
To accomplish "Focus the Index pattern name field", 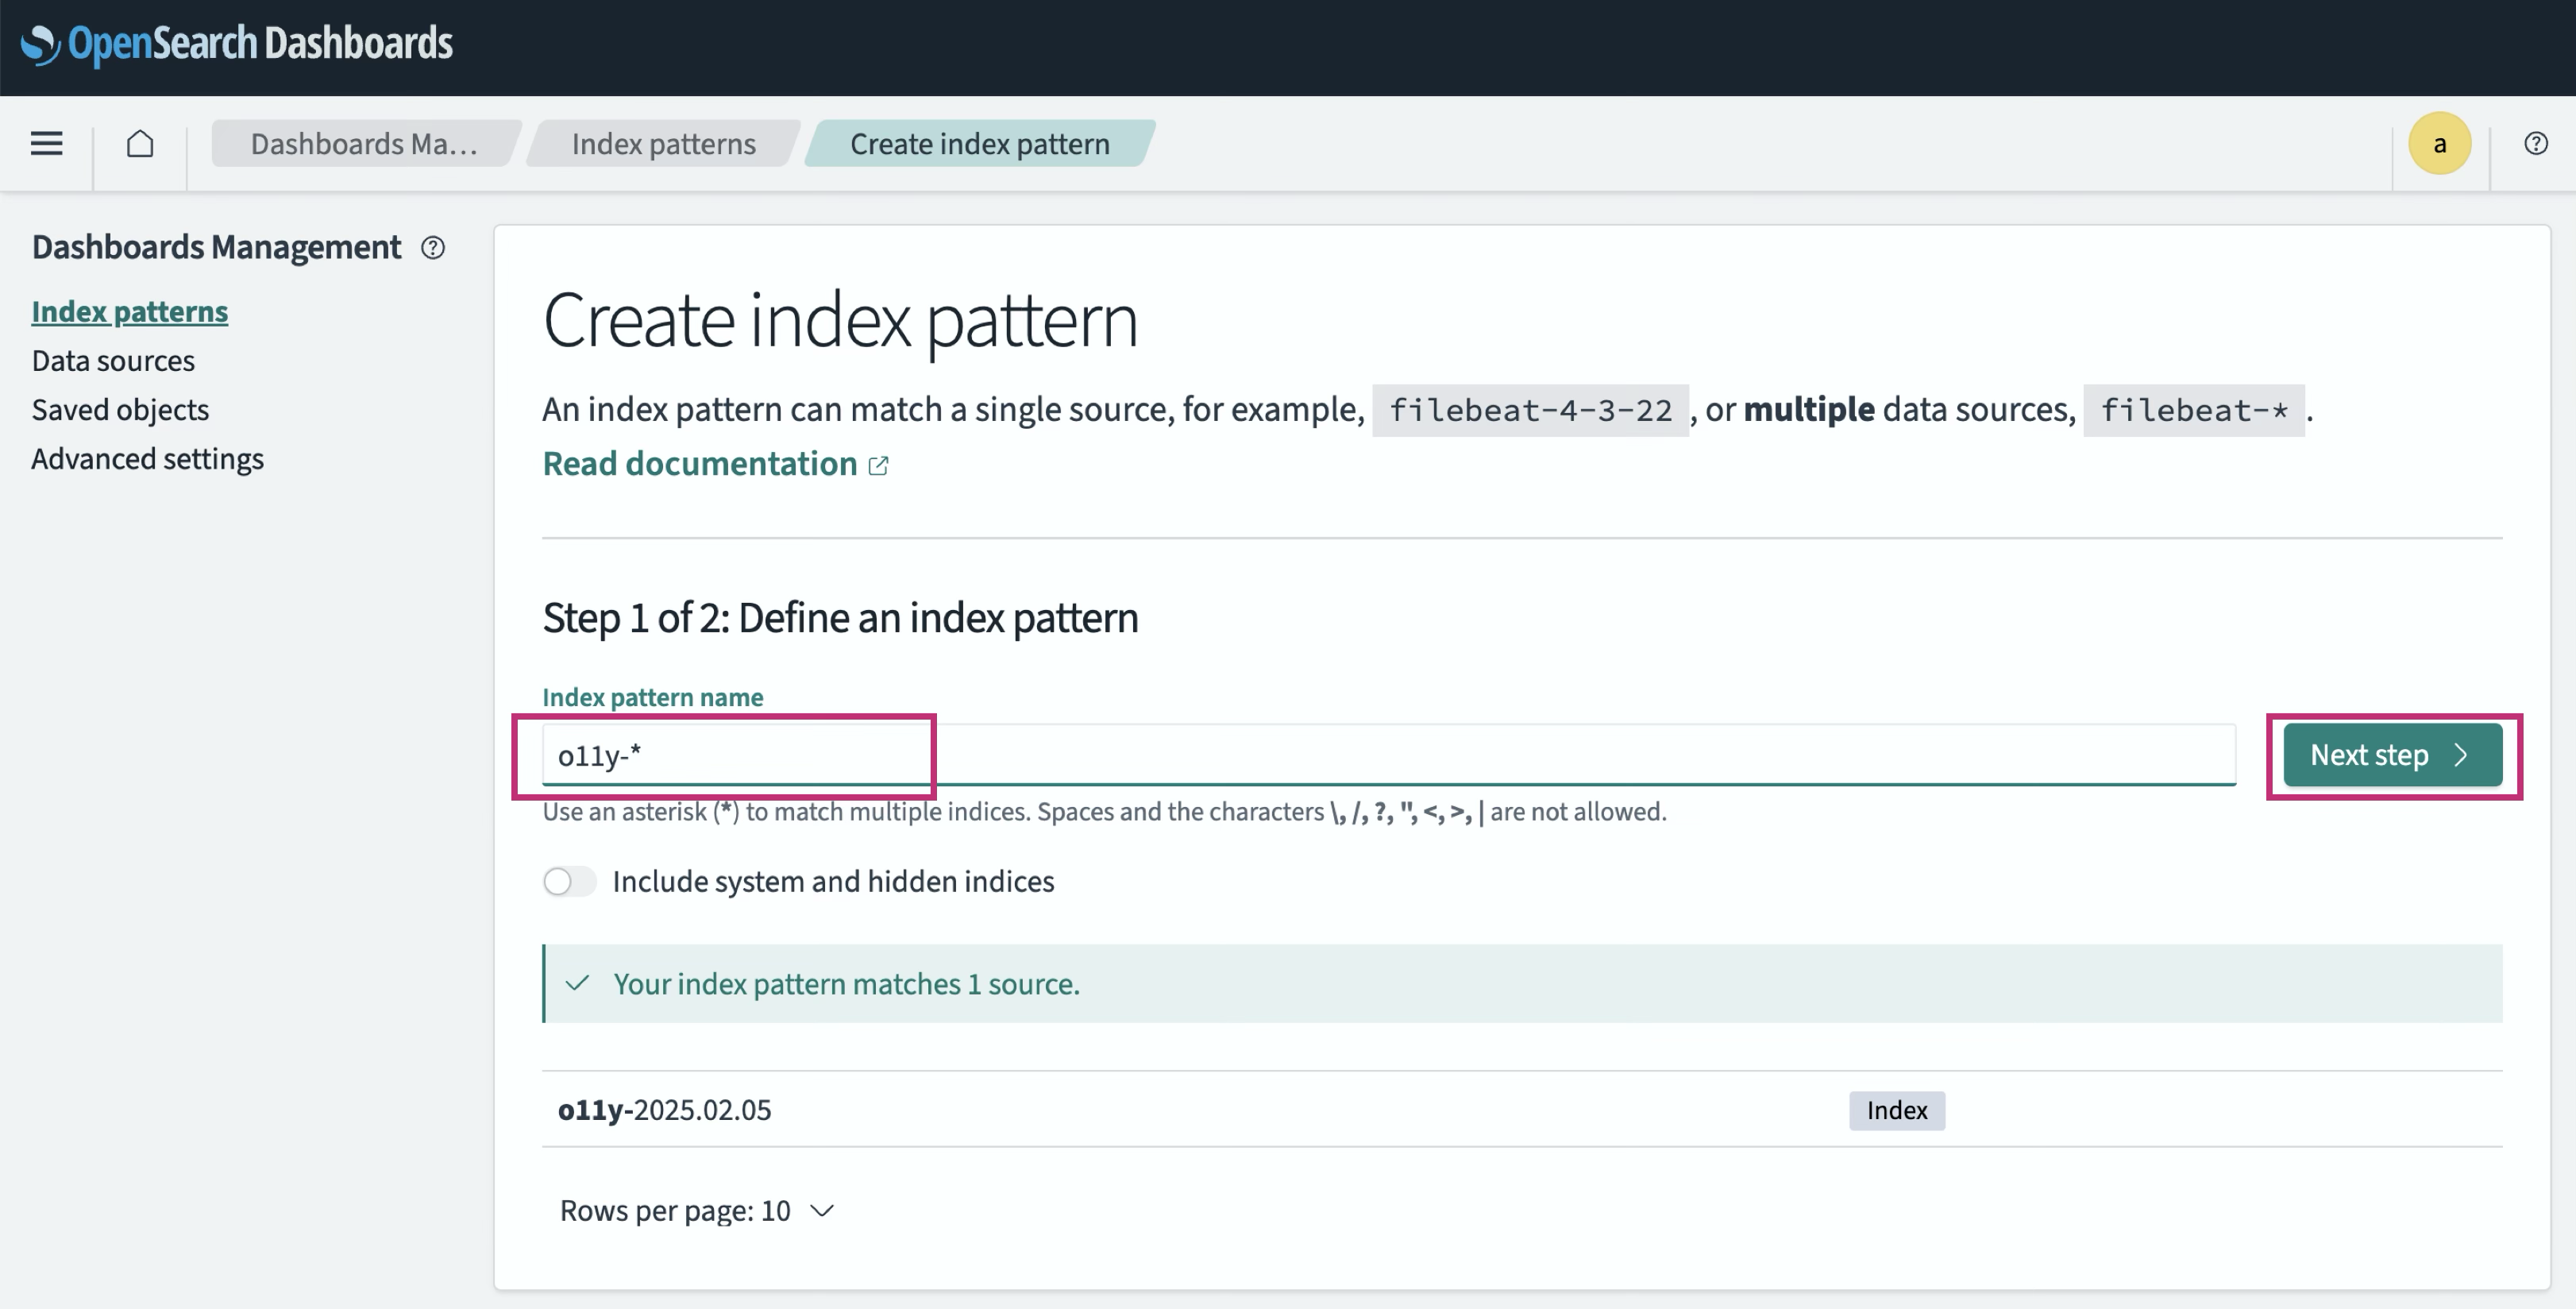I will click(x=1389, y=756).
